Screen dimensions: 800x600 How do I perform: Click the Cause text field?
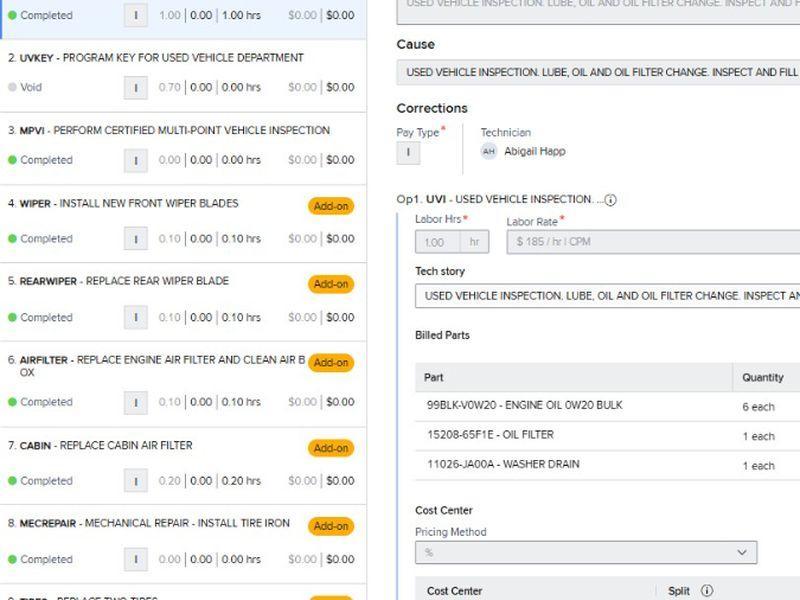click(x=598, y=73)
